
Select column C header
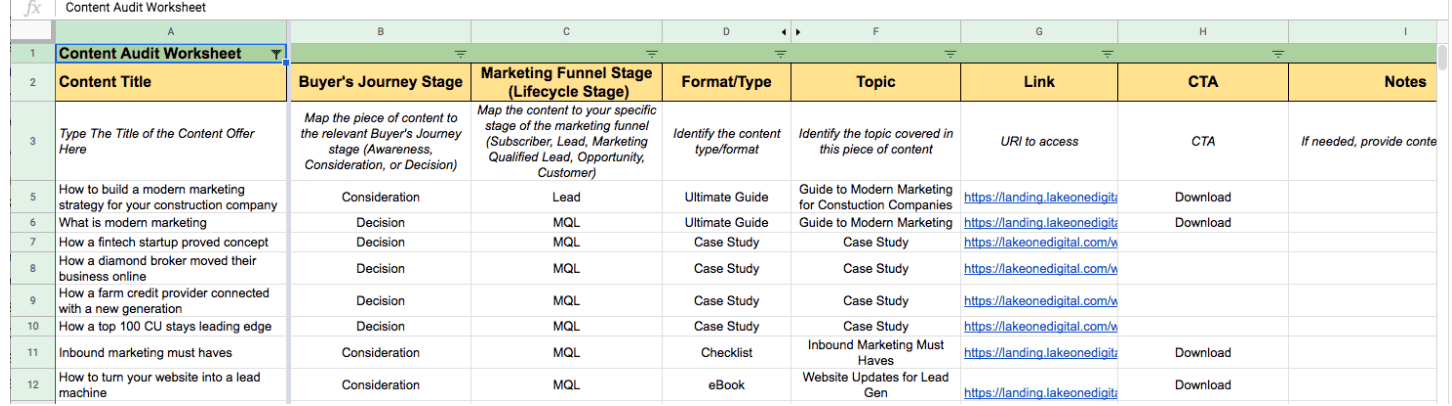coord(566,32)
